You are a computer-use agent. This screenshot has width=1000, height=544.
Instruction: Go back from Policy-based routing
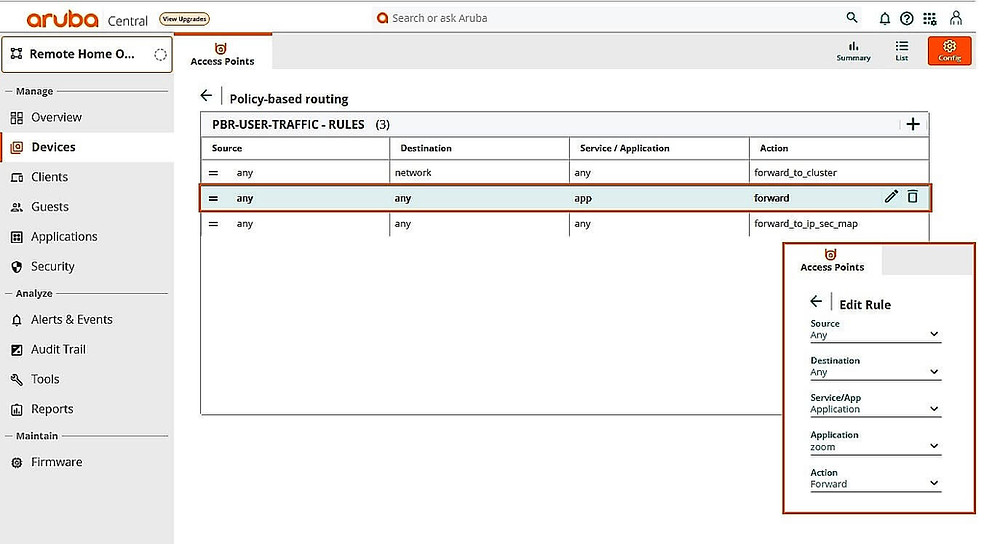pos(206,96)
